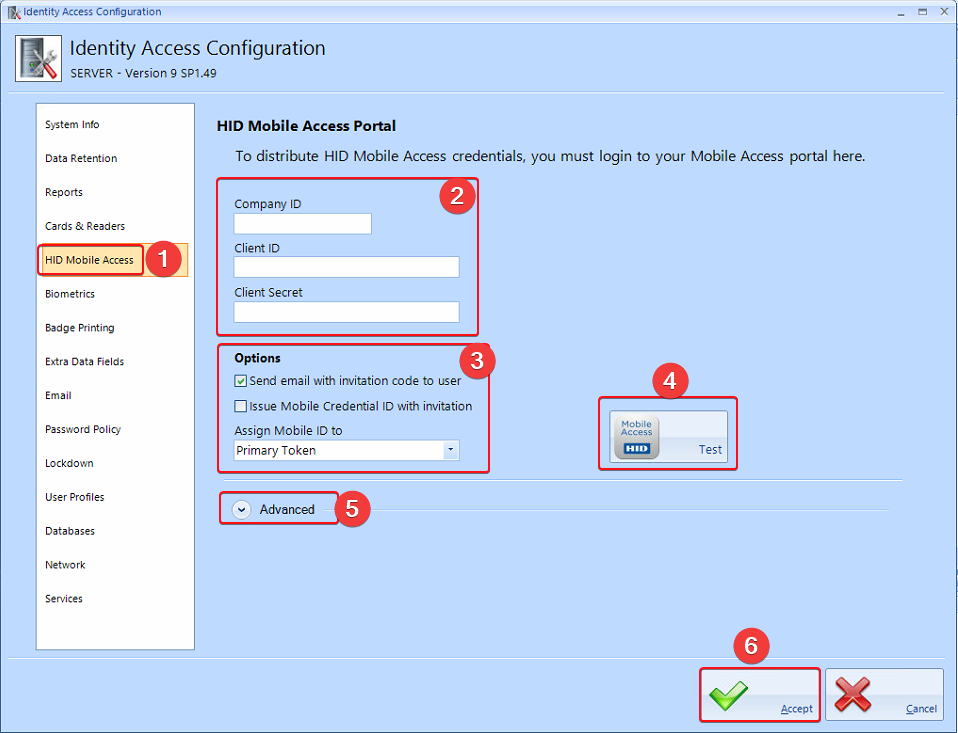958x733 pixels.
Task: Close the Identity Access Configuration window
Action: (x=944, y=12)
